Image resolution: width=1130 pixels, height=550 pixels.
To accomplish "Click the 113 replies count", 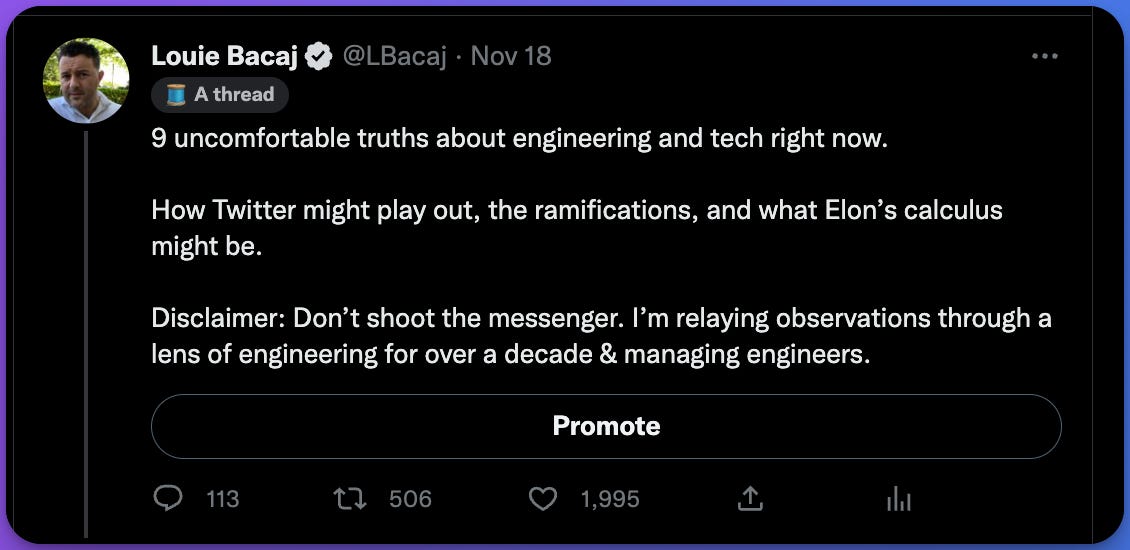I will tap(222, 499).
